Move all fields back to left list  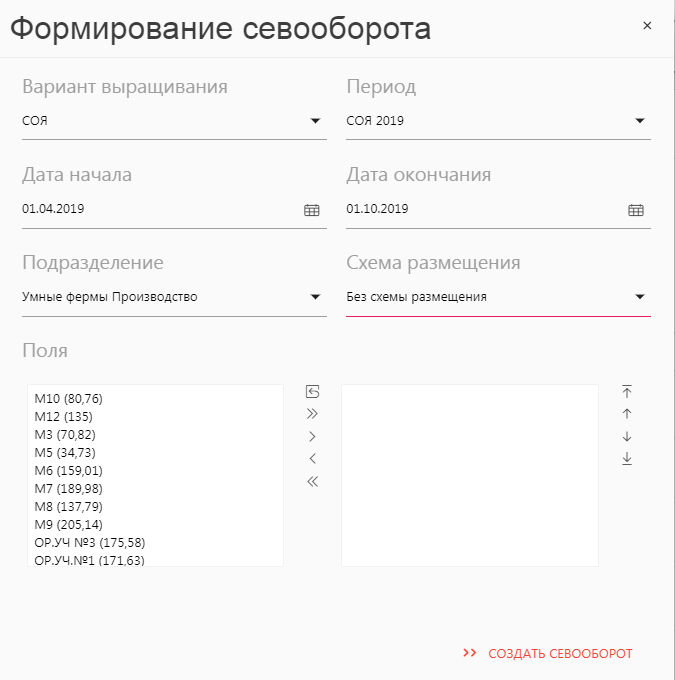pos(312,481)
